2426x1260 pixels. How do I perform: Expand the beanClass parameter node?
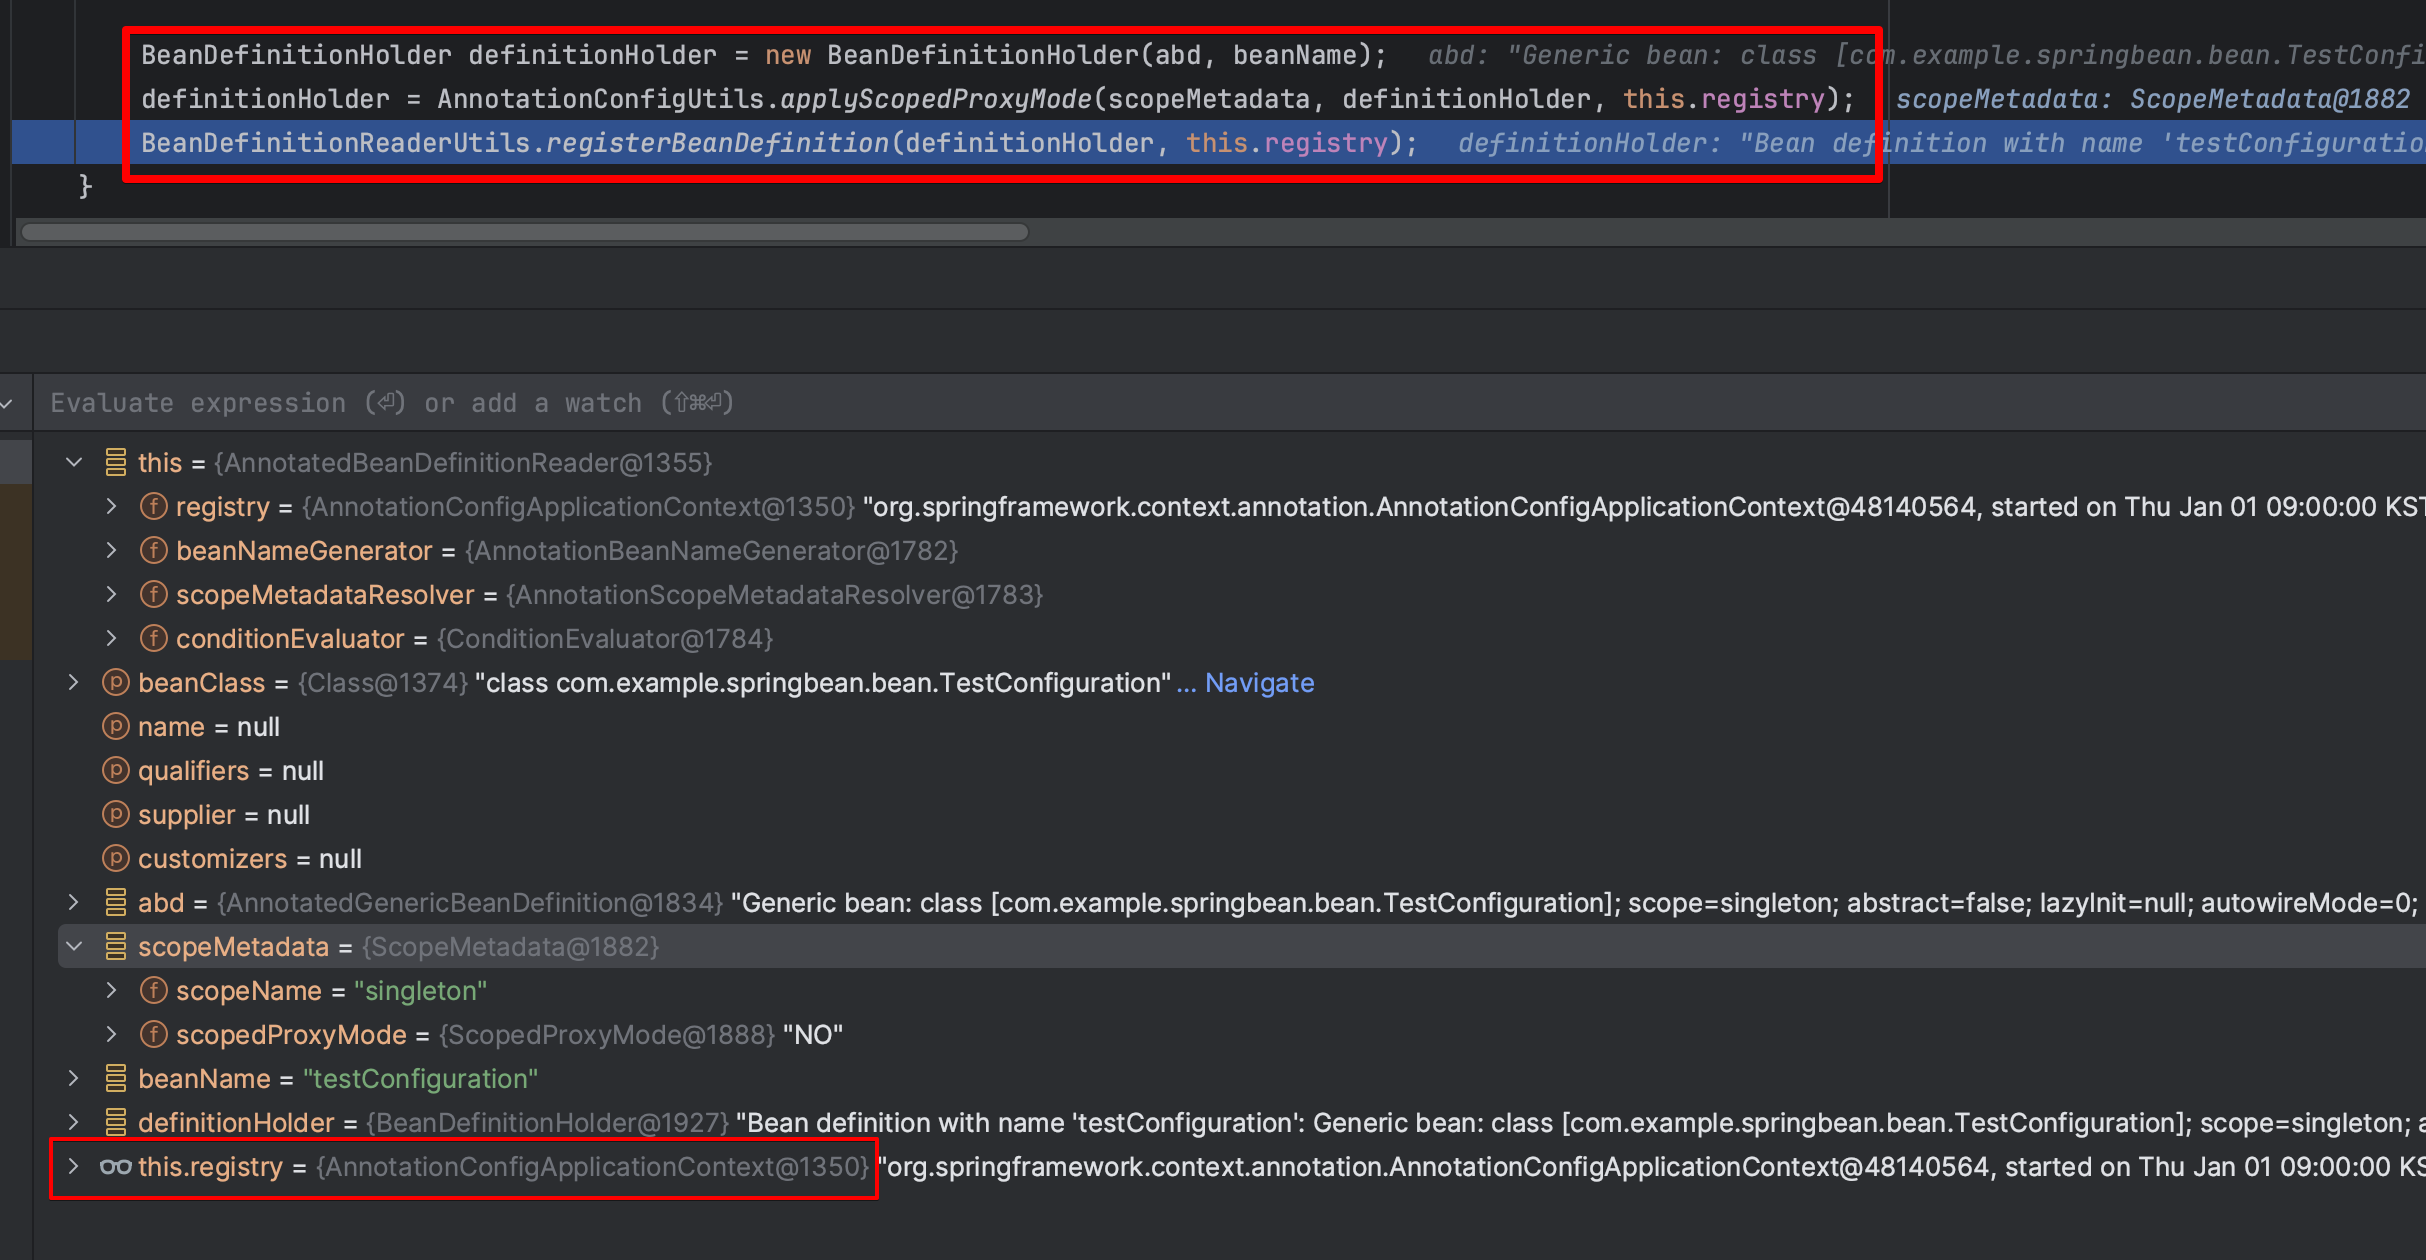[x=74, y=683]
